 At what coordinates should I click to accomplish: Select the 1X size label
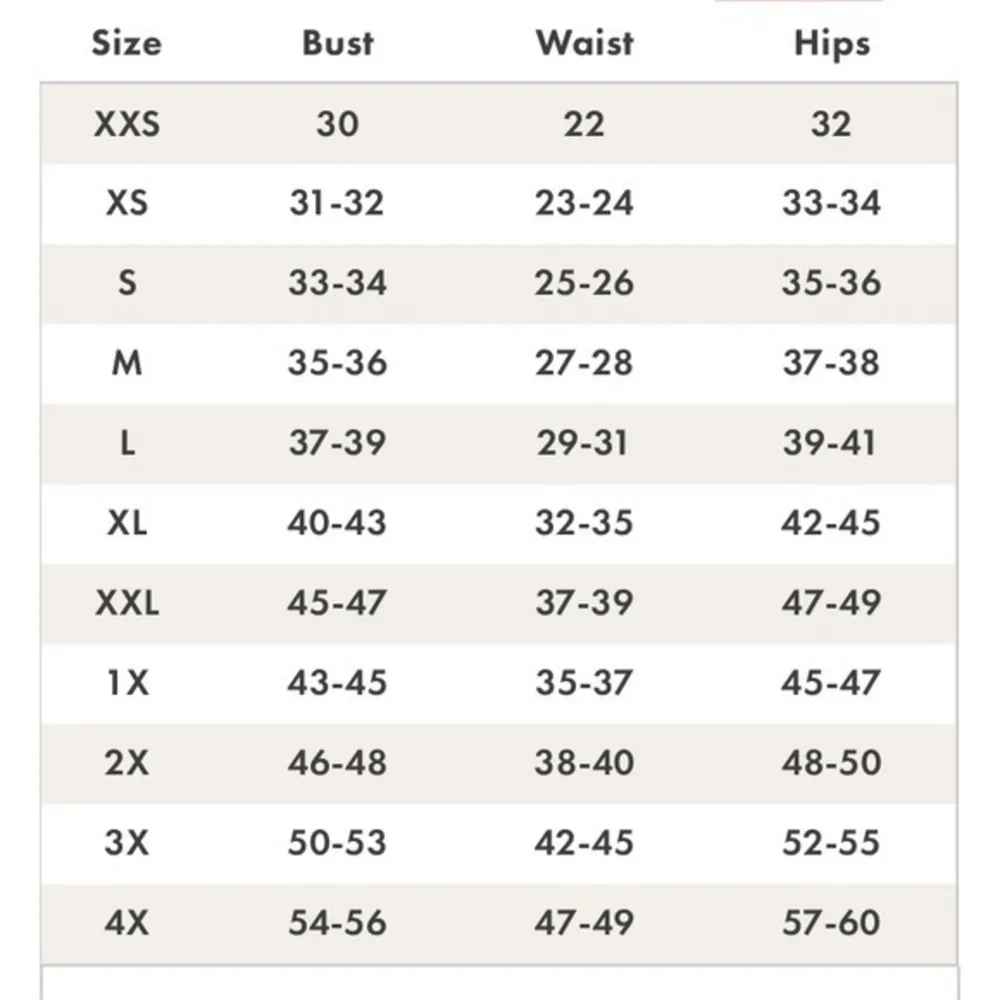[127, 683]
